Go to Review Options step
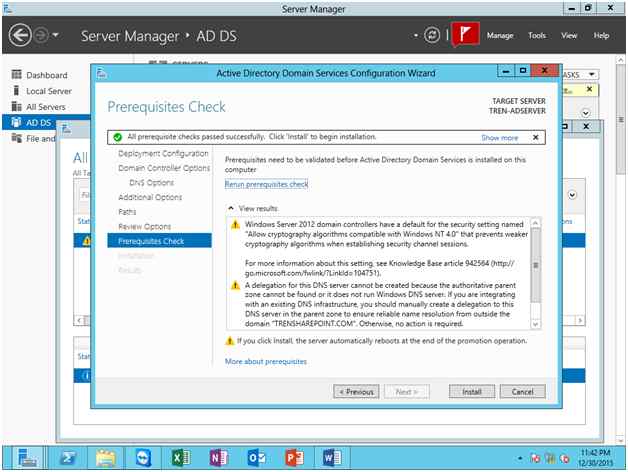 pyautogui.click(x=144, y=226)
